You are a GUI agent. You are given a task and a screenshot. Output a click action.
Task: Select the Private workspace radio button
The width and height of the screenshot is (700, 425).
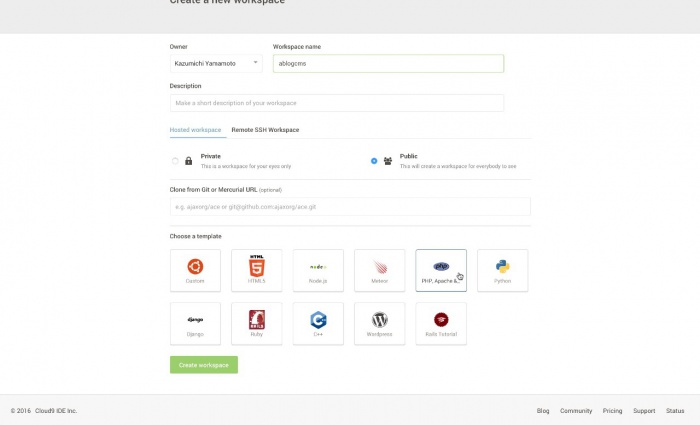pos(176,160)
